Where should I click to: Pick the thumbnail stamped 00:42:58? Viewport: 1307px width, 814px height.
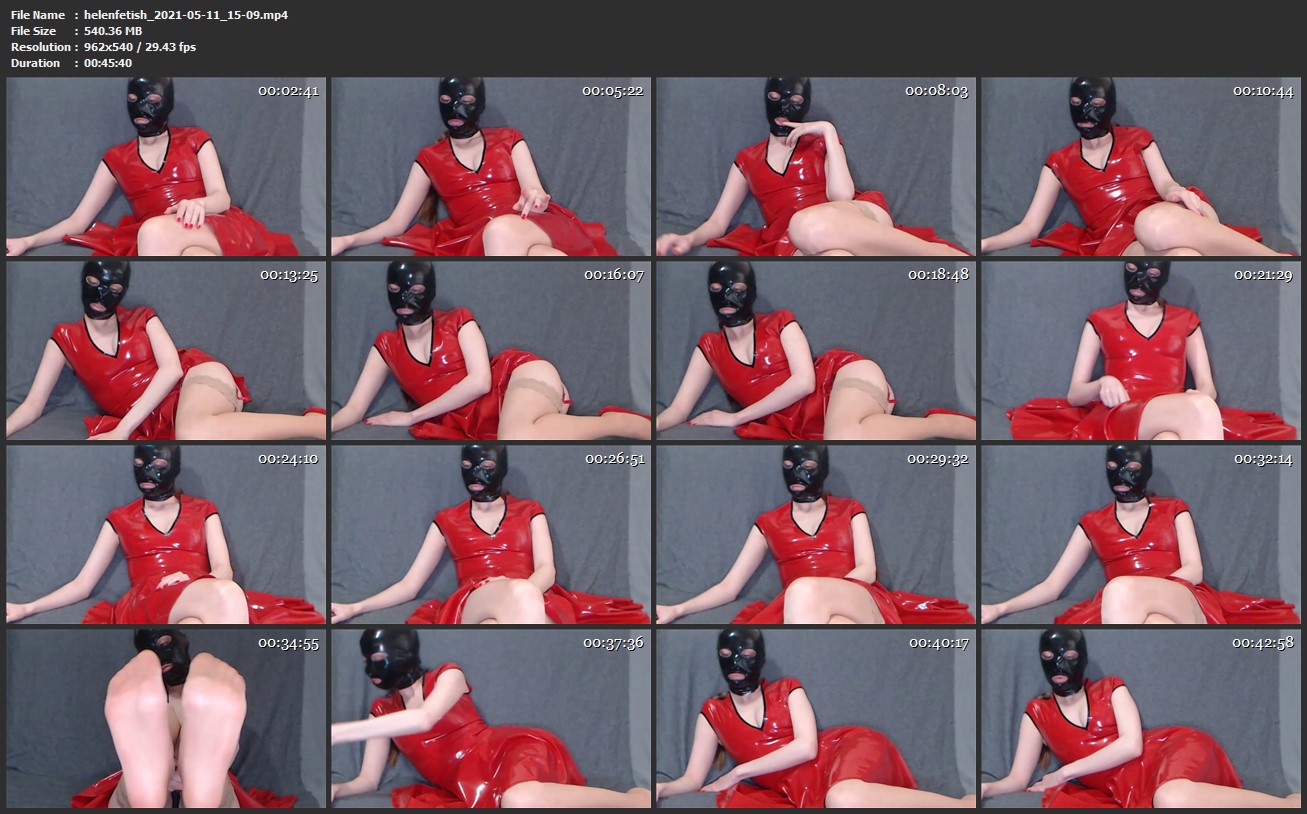click(x=1141, y=718)
